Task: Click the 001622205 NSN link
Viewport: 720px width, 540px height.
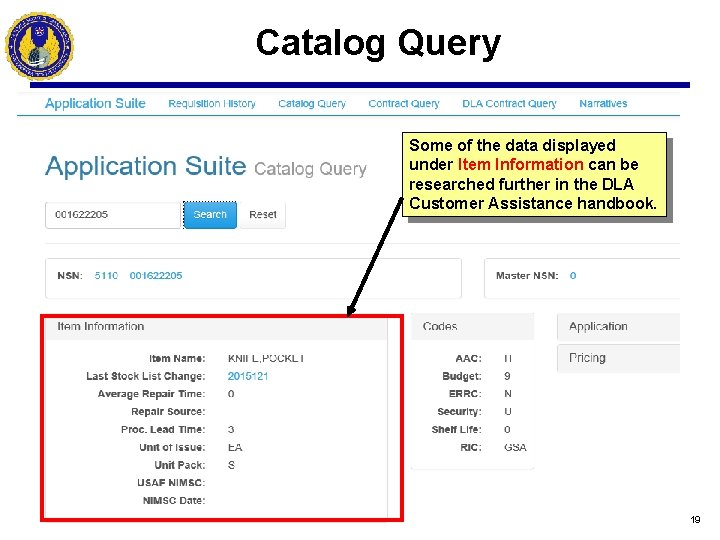Action: point(156,276)
